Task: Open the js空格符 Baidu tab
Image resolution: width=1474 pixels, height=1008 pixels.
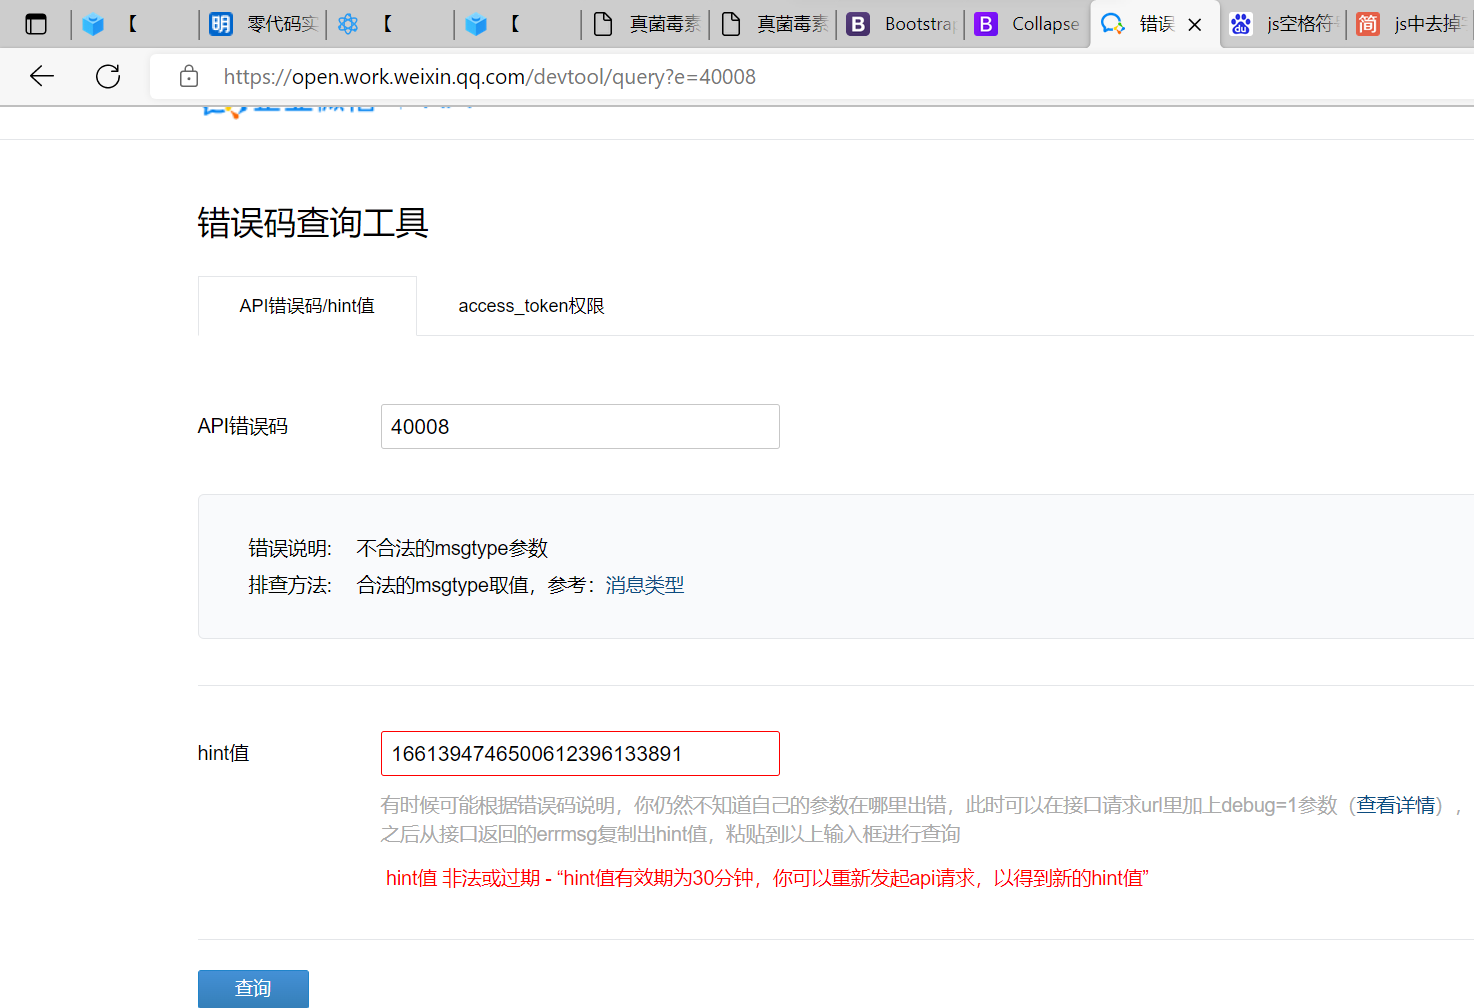Action: pyautogui.click(x=1283, y=24)
